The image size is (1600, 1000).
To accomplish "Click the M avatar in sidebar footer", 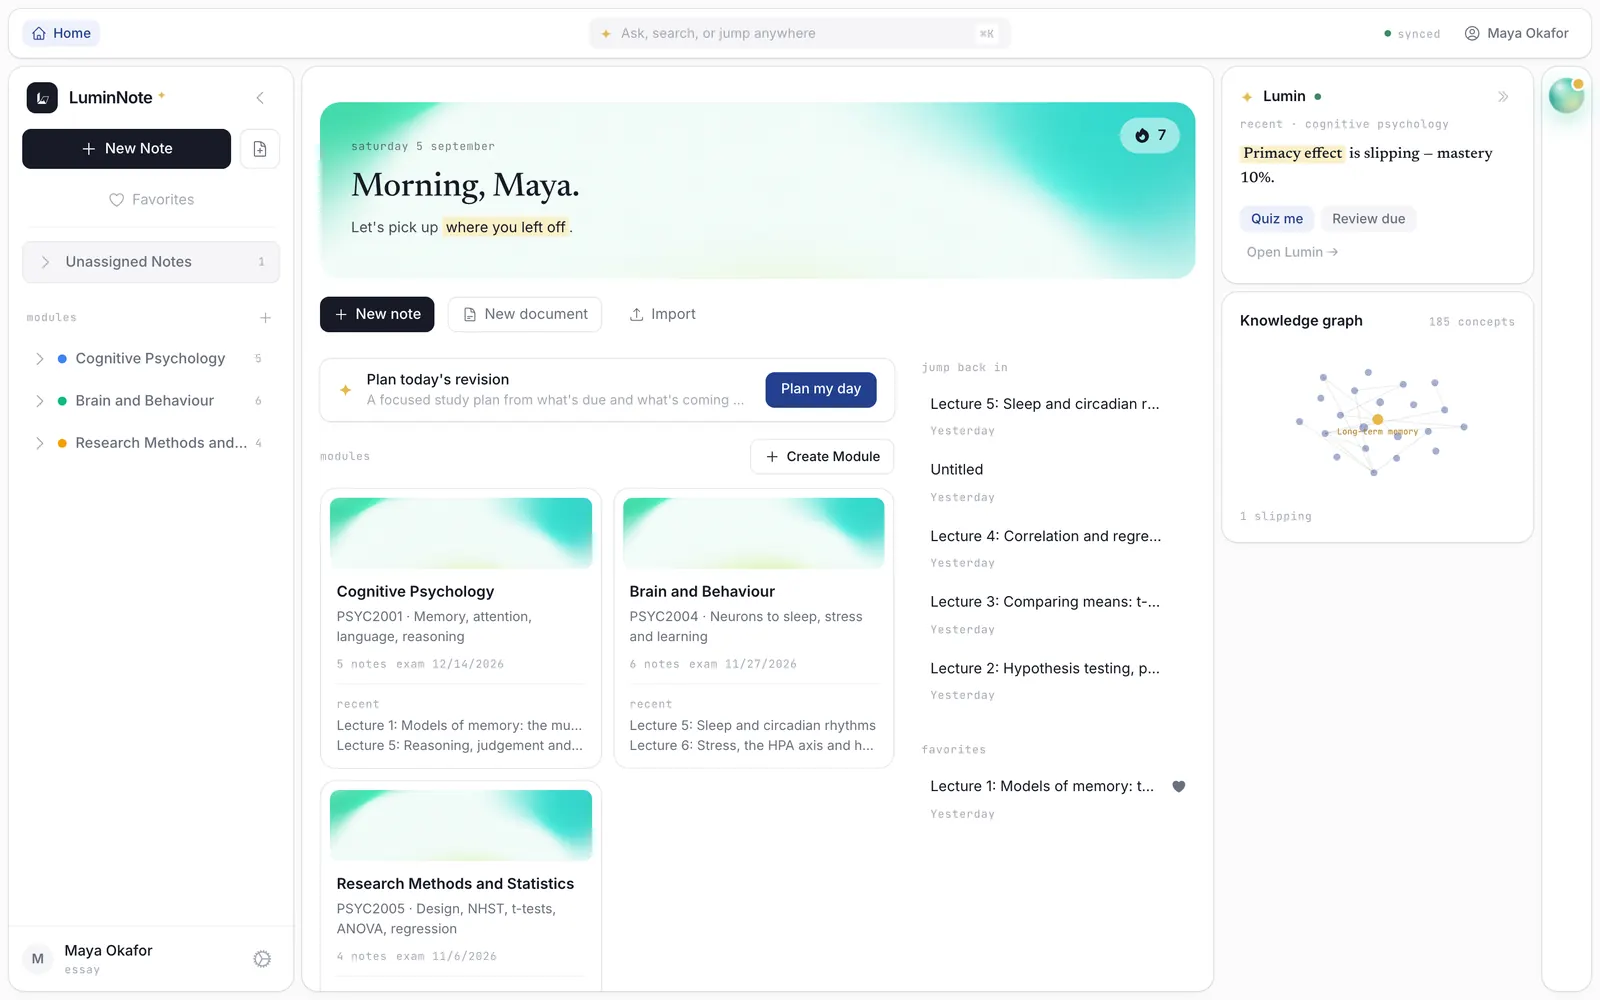I will click(x=38, y=959).
